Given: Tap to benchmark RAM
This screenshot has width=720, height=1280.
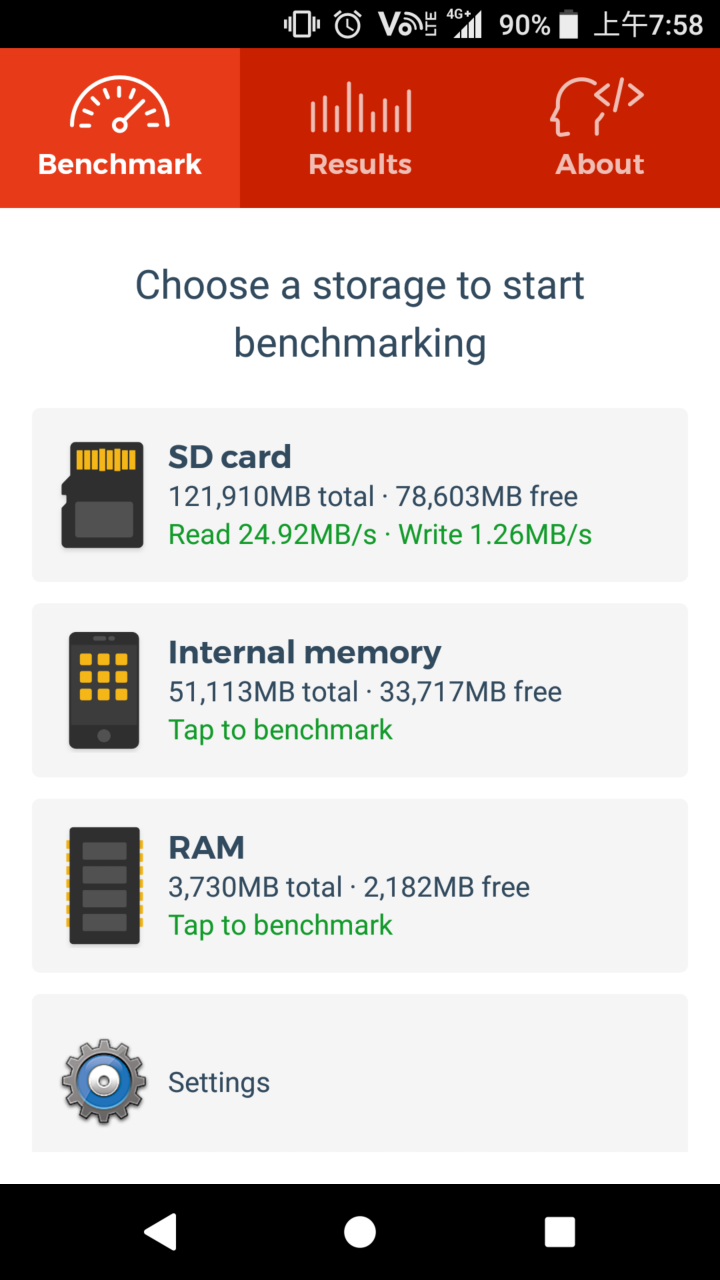Looking at the screenshot, I should [281, 925].
